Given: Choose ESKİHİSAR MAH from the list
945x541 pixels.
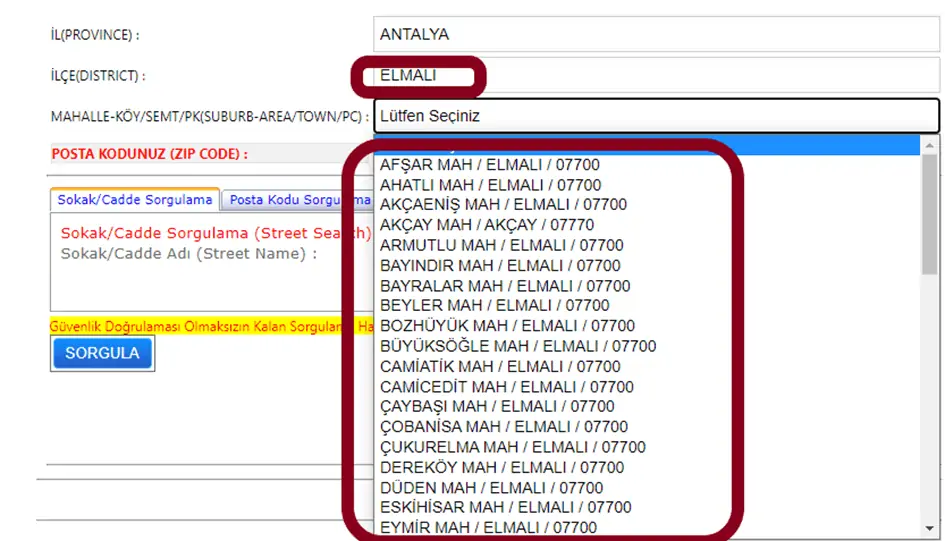Looking at the screenshot, I should pyautogui.click(x=506, y=507).
